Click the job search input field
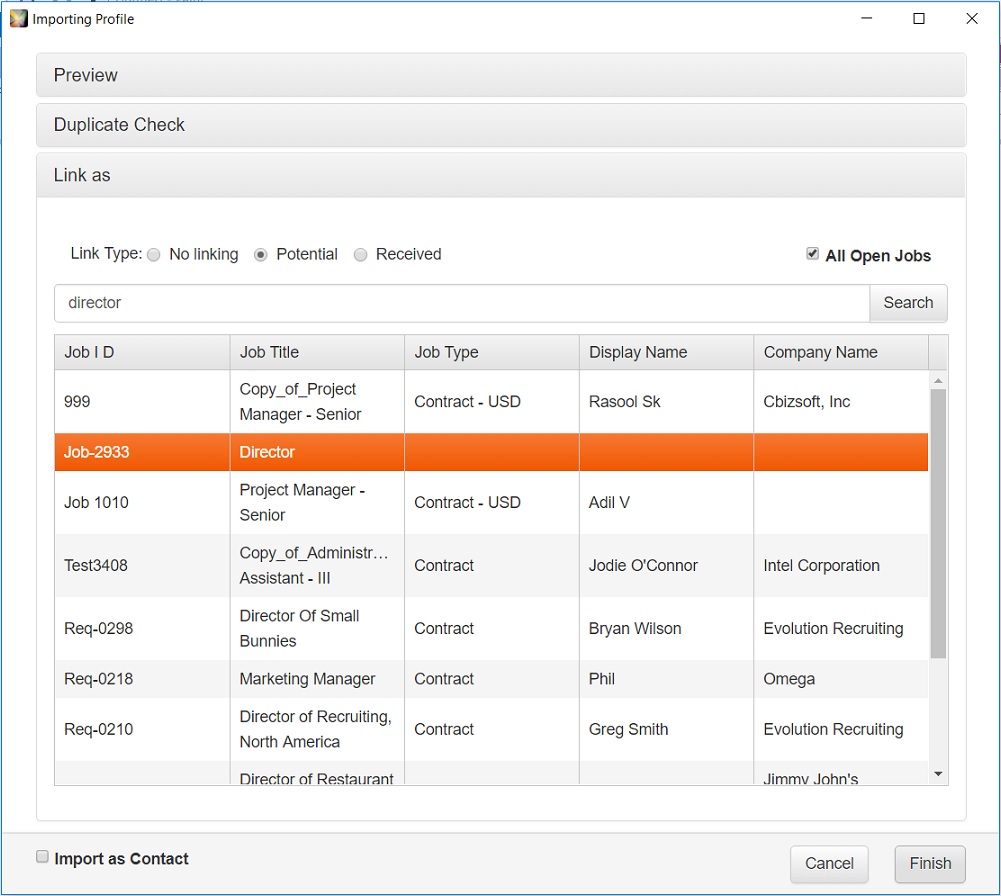 [x=462, y=303]
